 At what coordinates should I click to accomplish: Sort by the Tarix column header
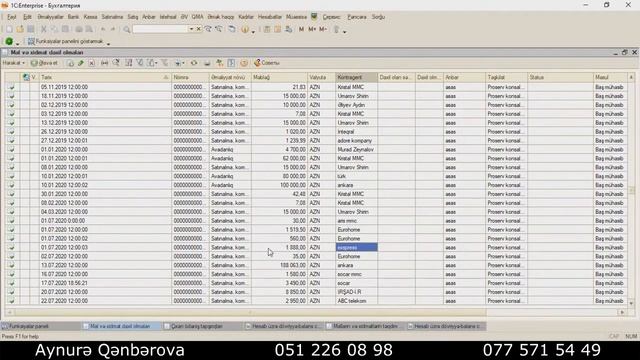(x=104, y=77)
